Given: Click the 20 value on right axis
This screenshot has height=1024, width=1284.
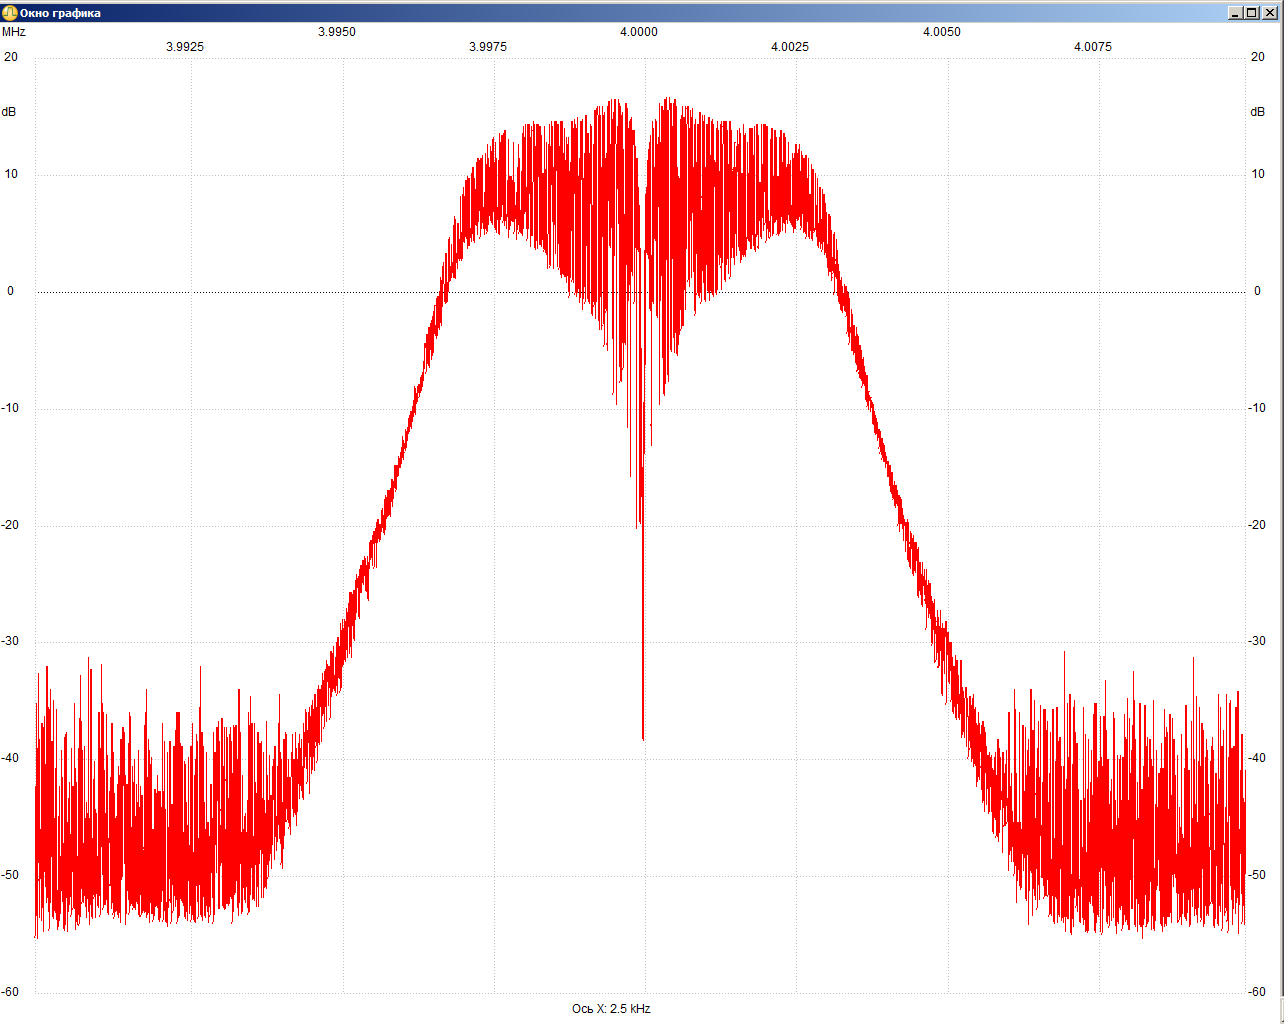Looking at the screenshot, I should point(1258,57).
